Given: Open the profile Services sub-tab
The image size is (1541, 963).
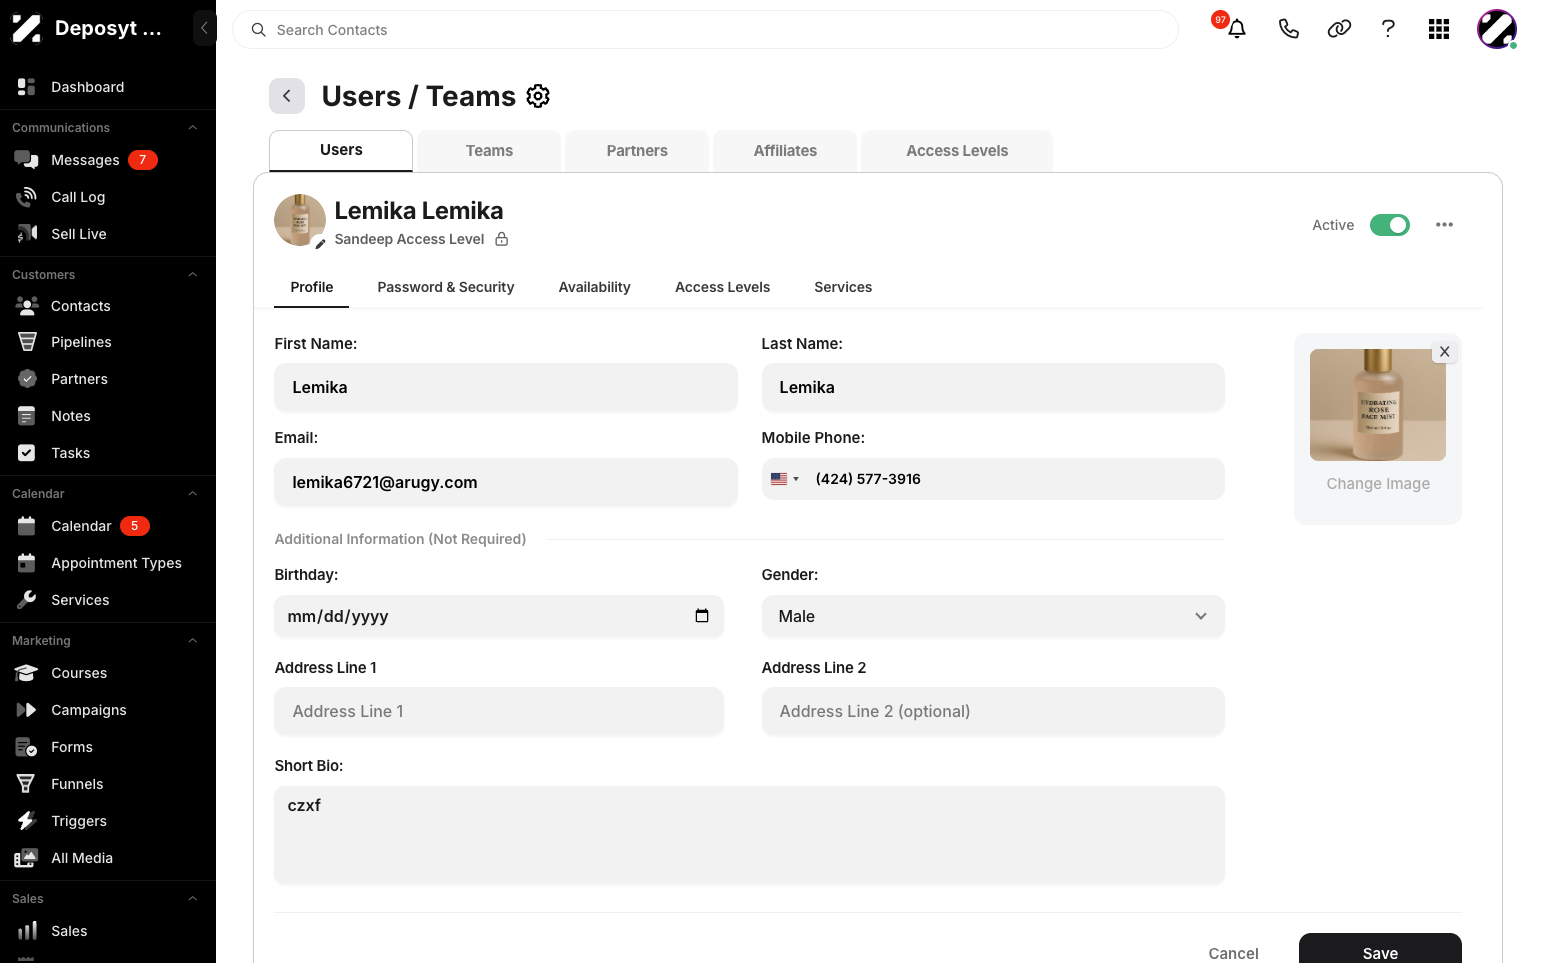Looking at the screenshot, I should coord(843,287).
